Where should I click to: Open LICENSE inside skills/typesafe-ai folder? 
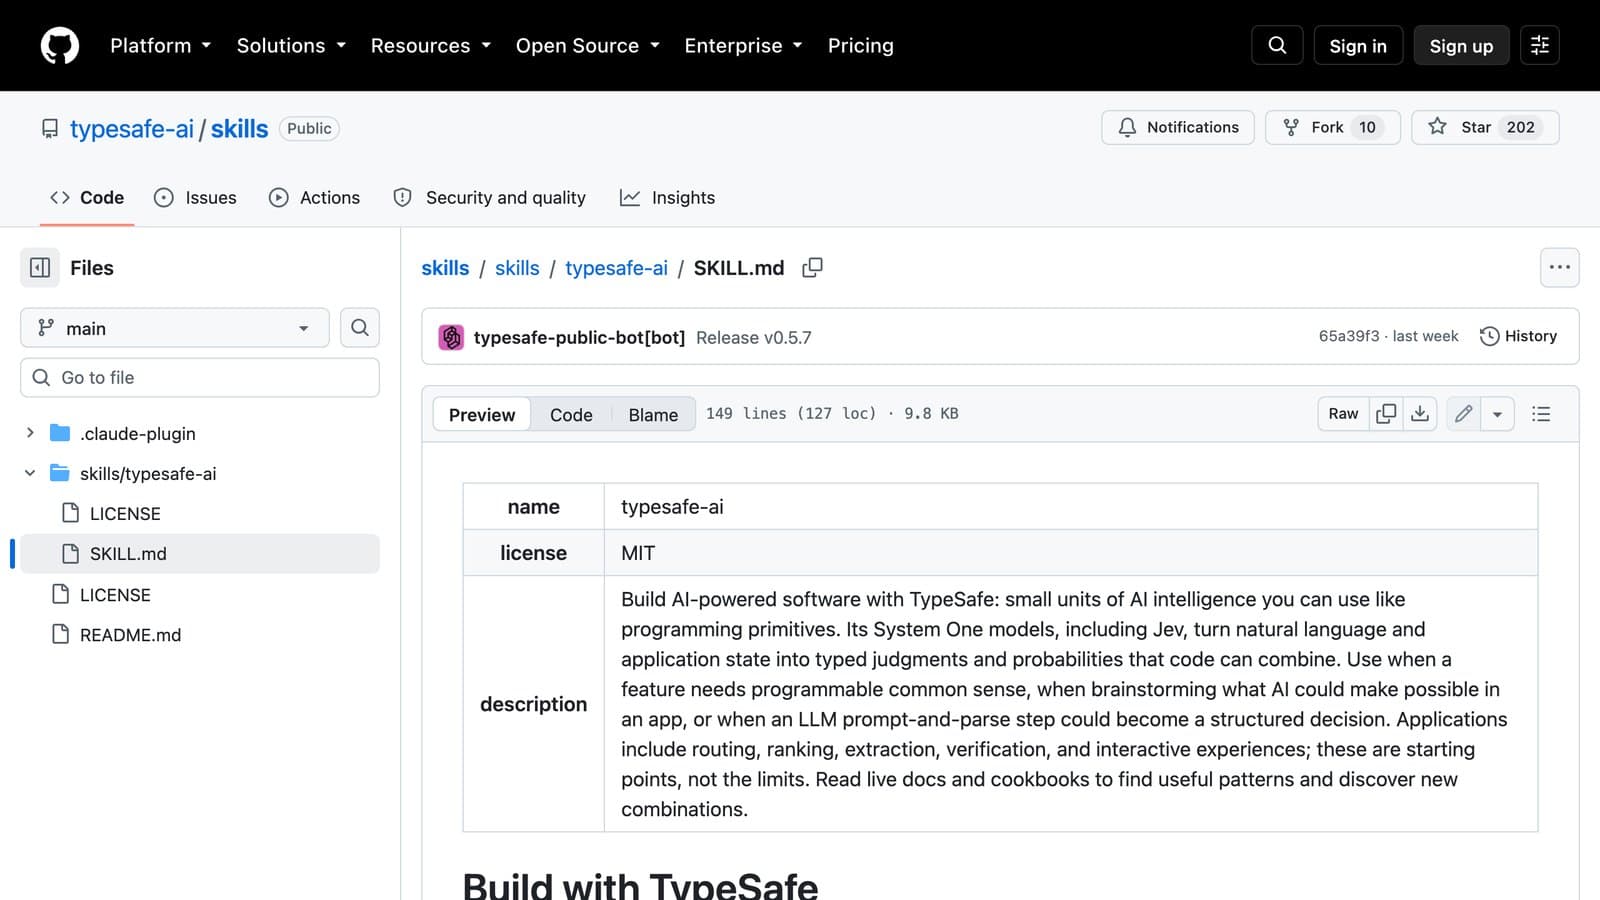[125, 513]
